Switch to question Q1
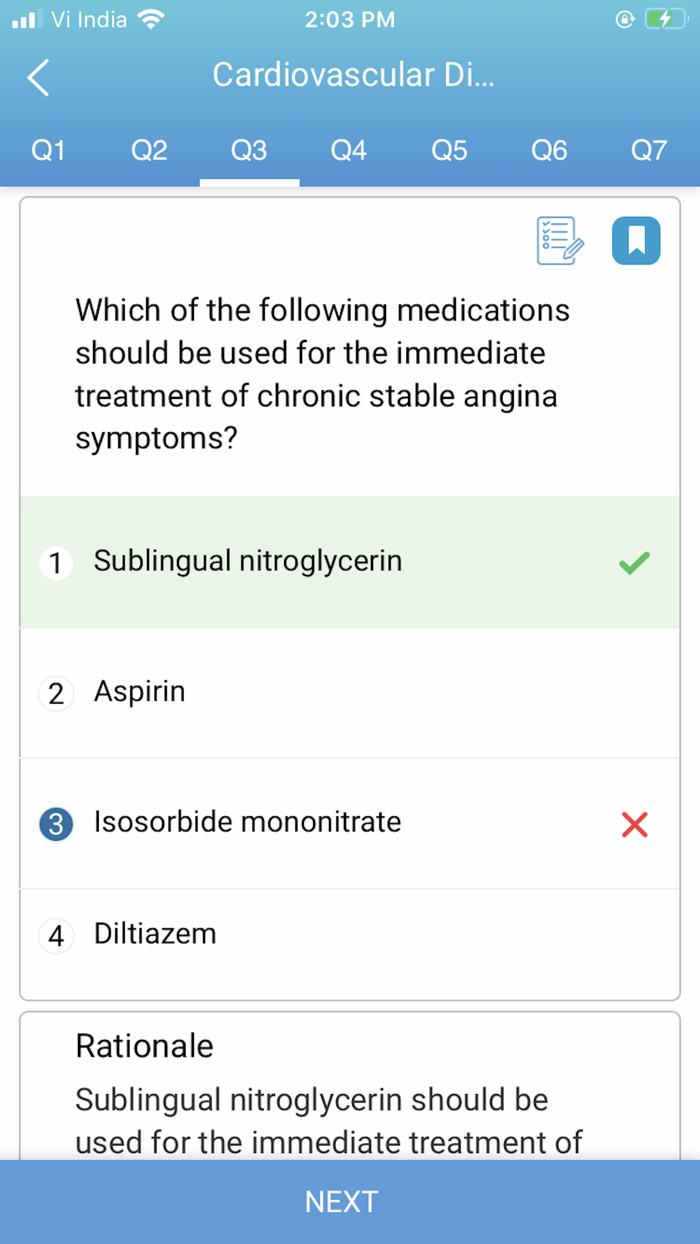 [48, 150]
